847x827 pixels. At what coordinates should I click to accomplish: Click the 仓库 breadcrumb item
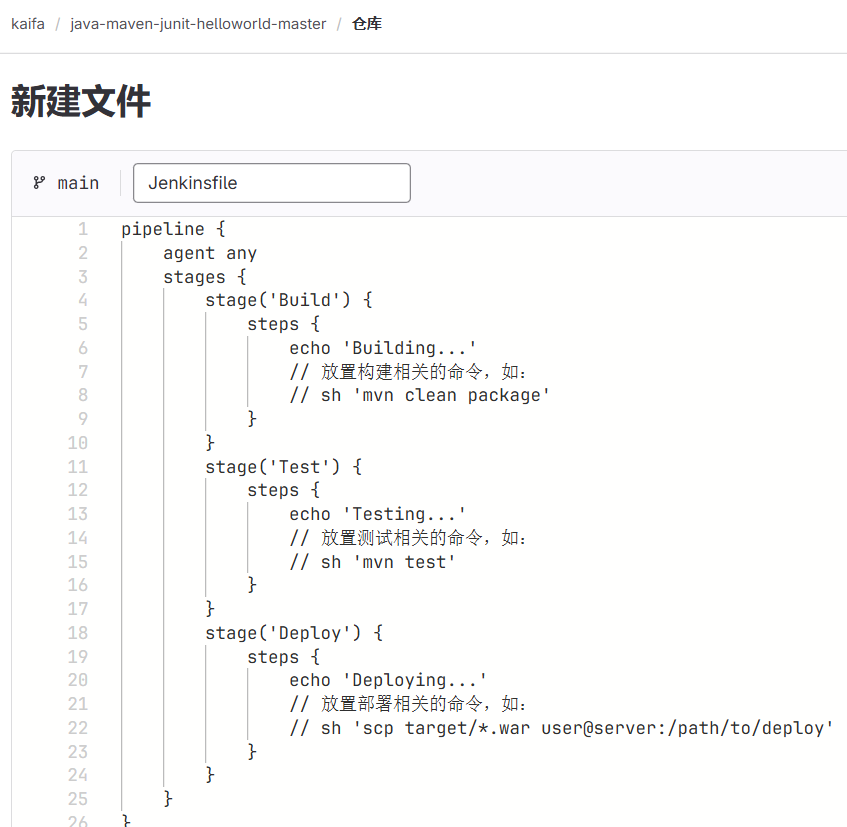[366, 23]
